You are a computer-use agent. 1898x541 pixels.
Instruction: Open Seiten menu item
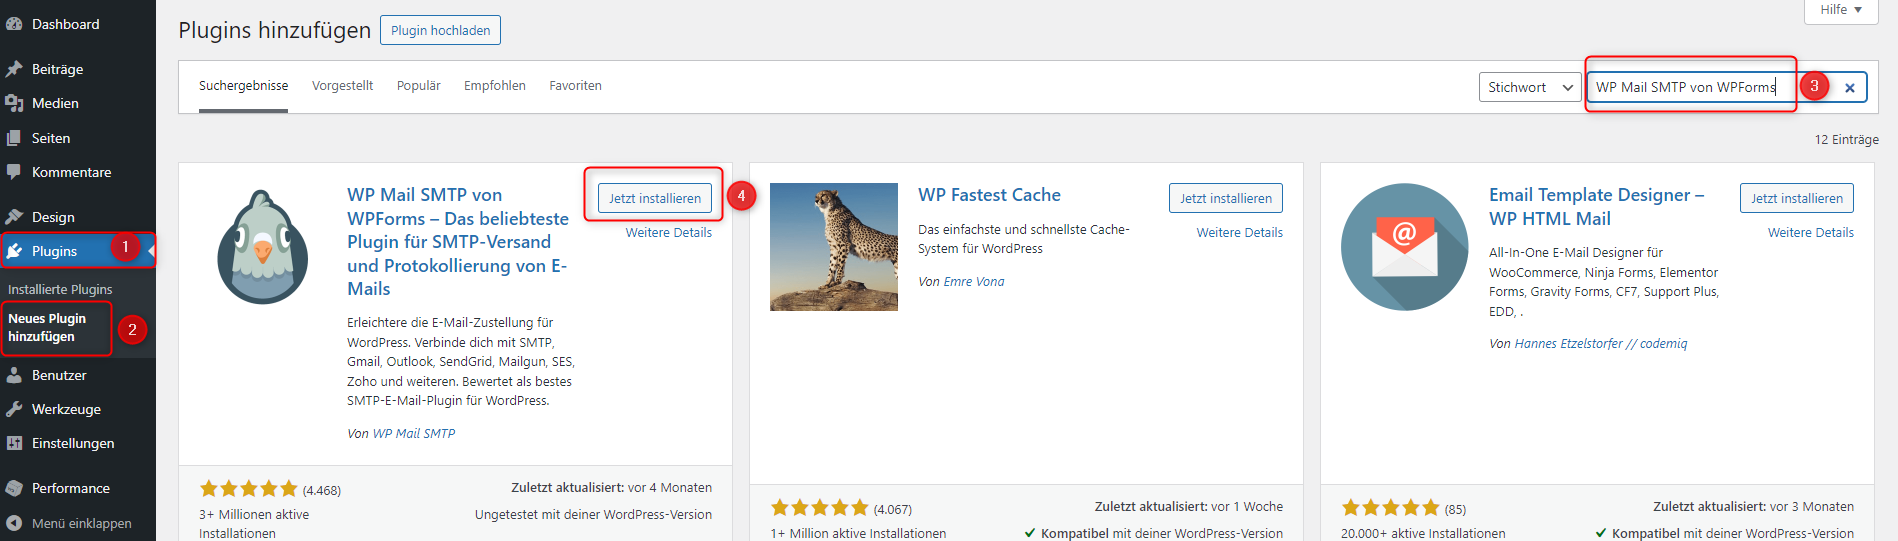coord(78,138)
